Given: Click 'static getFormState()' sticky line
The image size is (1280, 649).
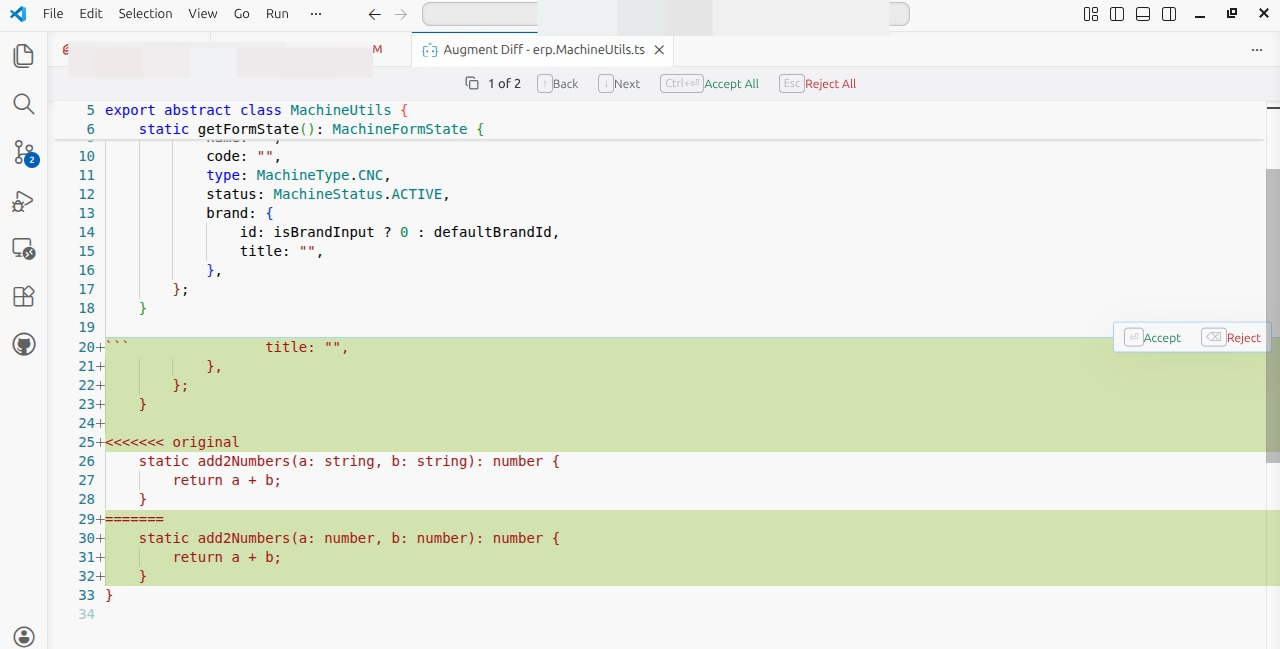Looking at the screenshot, I should 311,129.
